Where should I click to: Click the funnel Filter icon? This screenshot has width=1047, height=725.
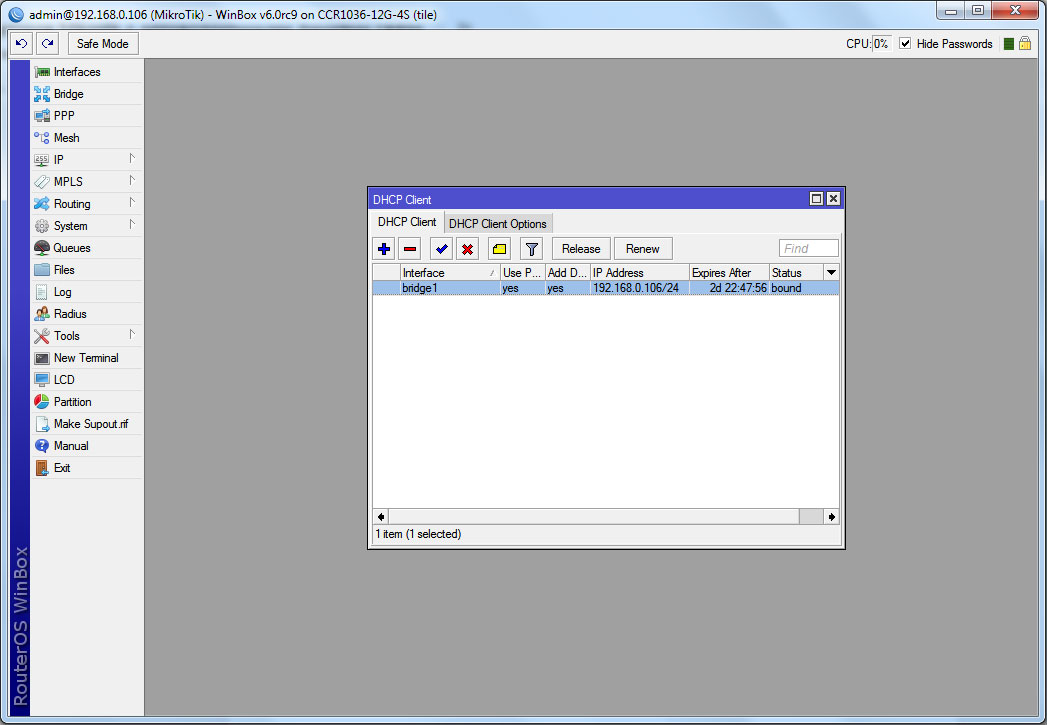(531, 249)
